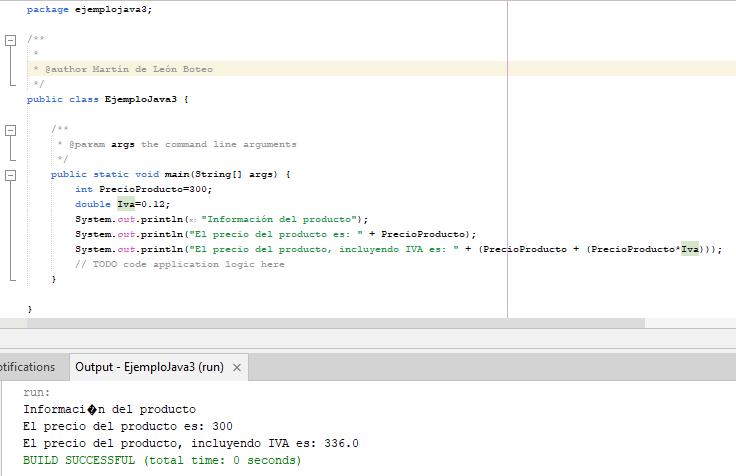Click the int PrecioProducto=300 line
The width and height of the screenshot is (736, 476).
144,189
